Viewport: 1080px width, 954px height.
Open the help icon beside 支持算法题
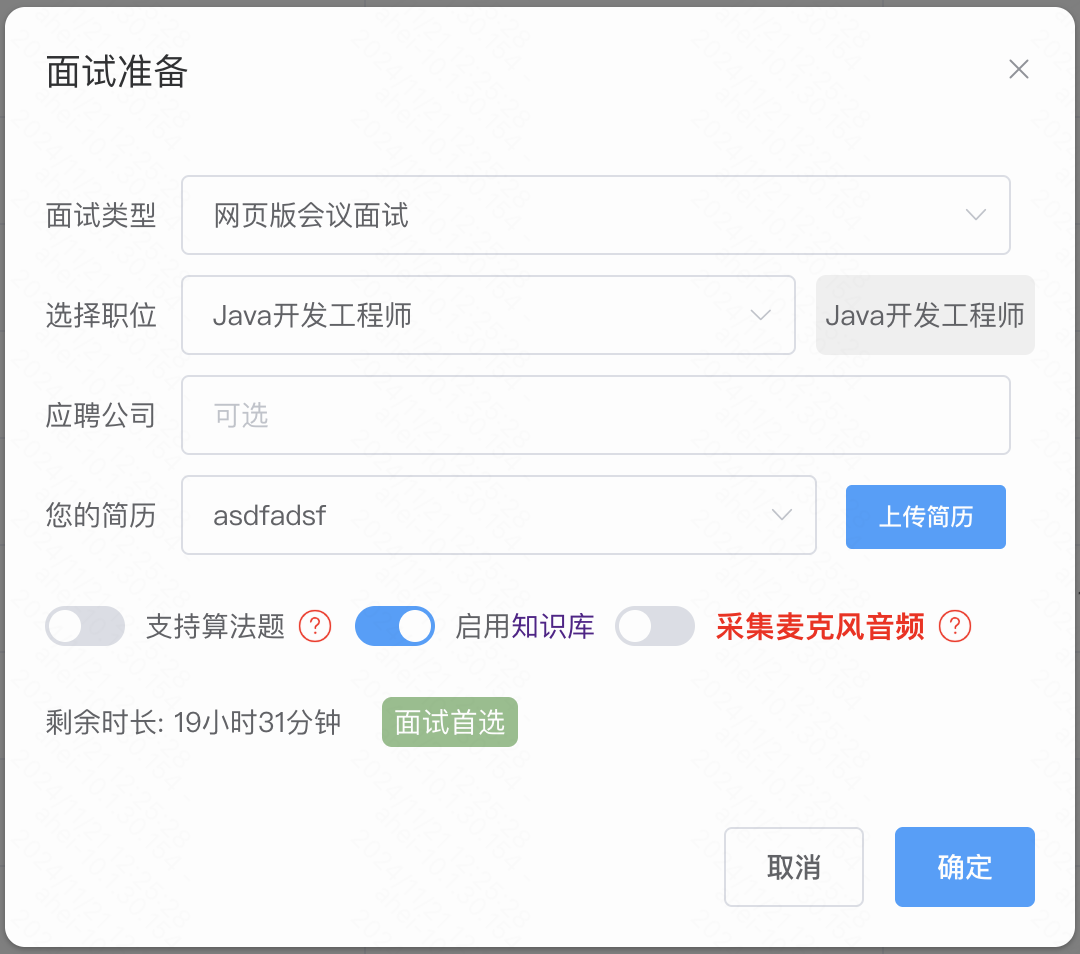click(x=315, y=626)
